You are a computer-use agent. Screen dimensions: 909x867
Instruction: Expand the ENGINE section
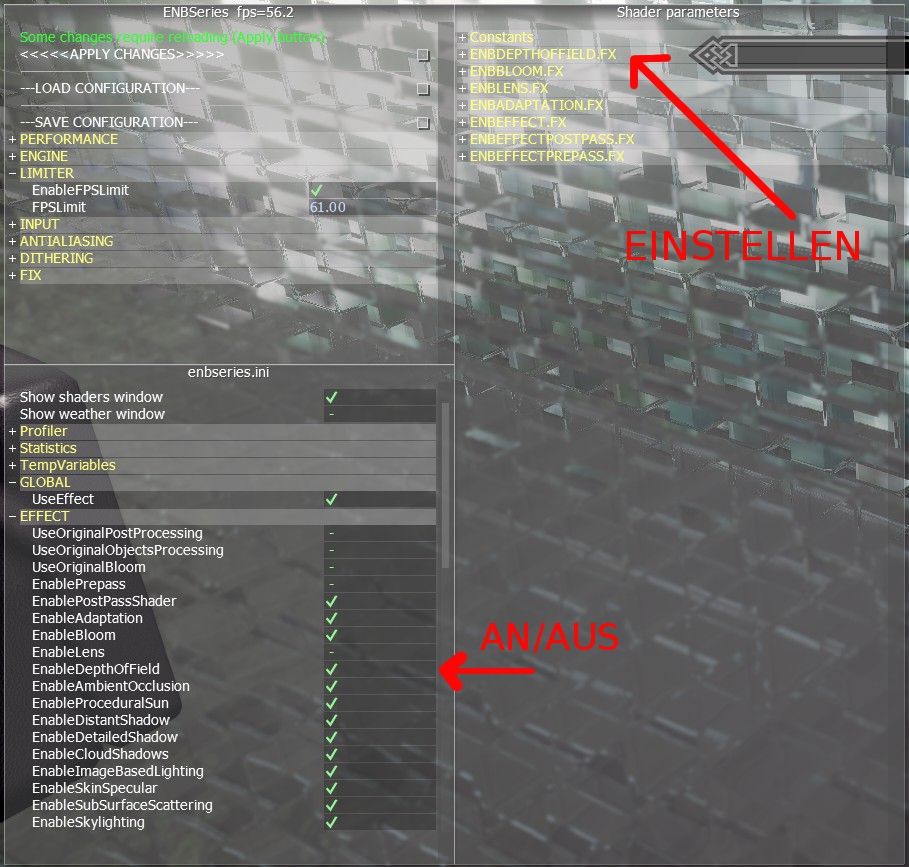(12, 156)
